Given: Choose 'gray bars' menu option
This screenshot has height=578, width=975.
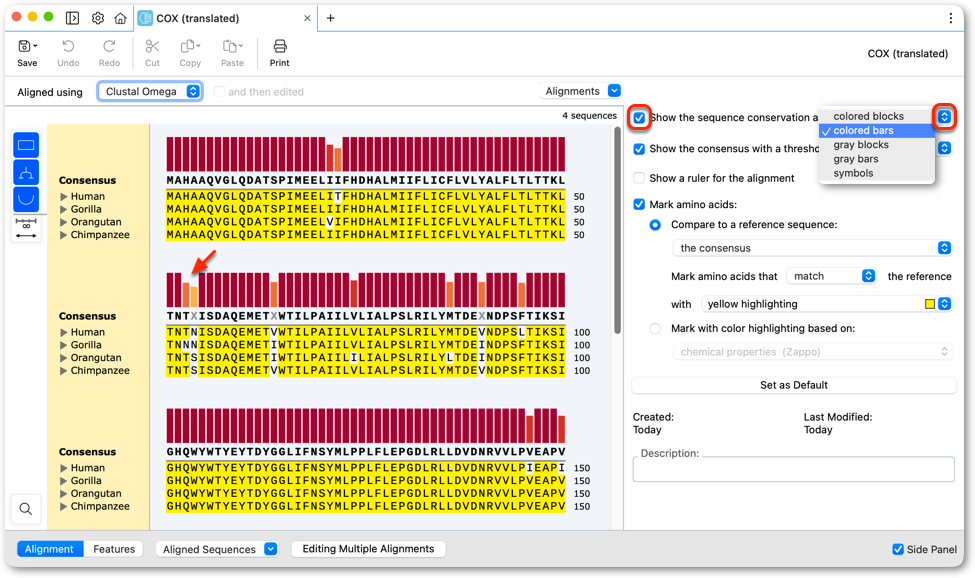Looking at the screenshot, I should 876,159.
